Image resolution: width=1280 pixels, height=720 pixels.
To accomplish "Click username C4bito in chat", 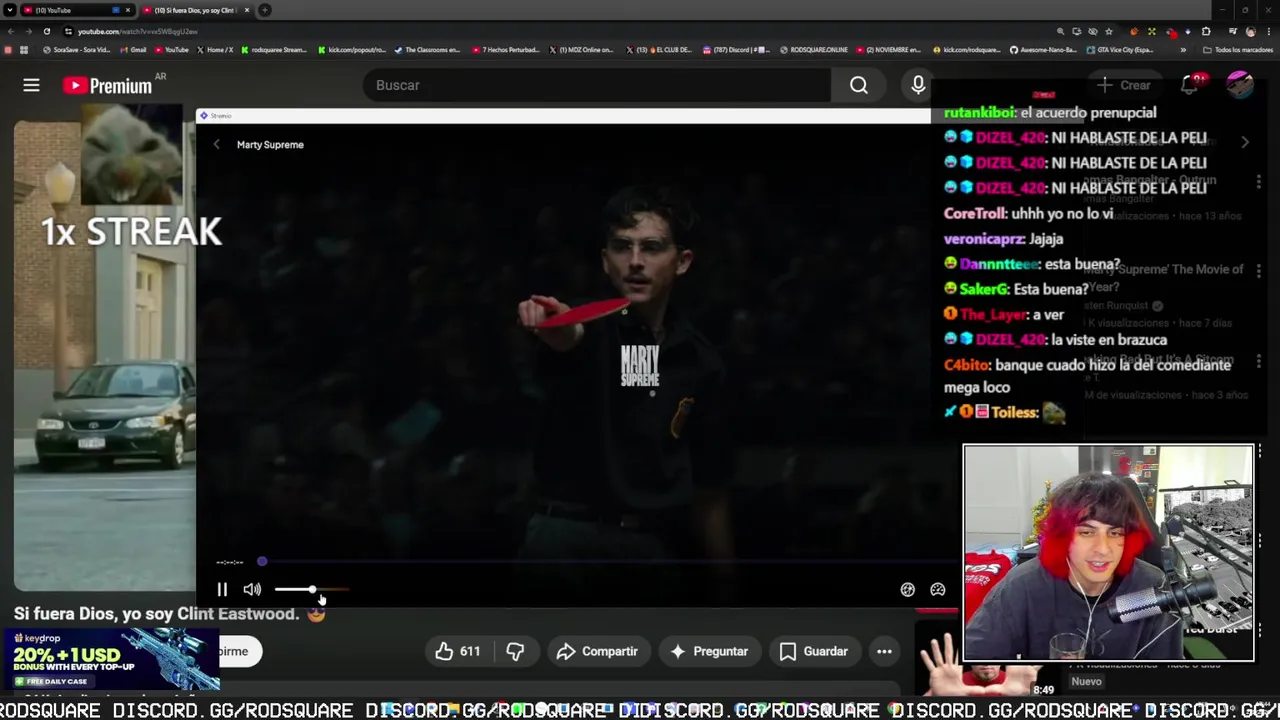I will click(967, 365).
